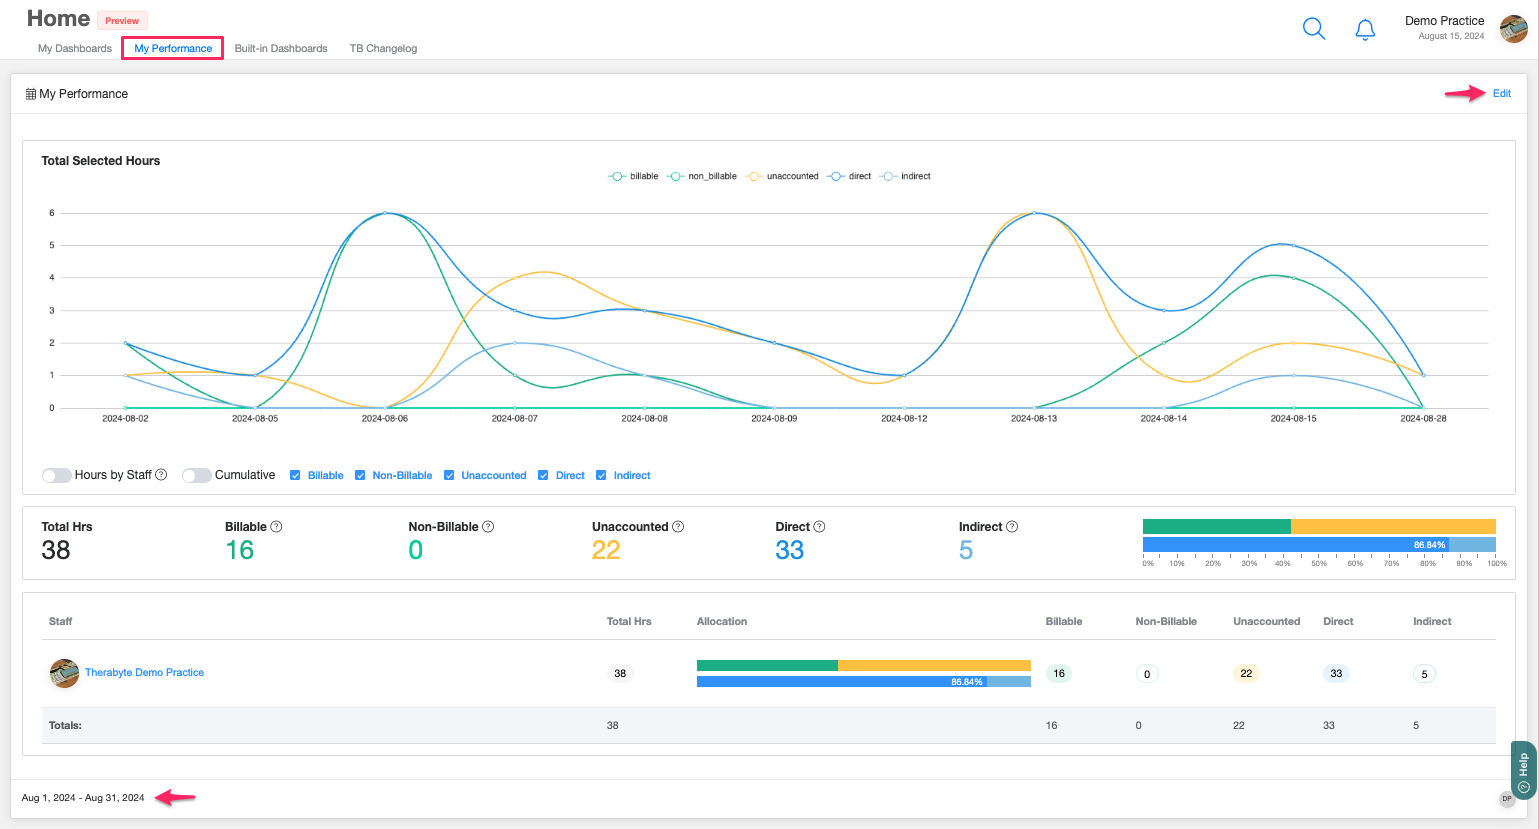1539x829 pixels.
Task: Click the info icon beside Indirect total
Action: tap(1012, 527)
